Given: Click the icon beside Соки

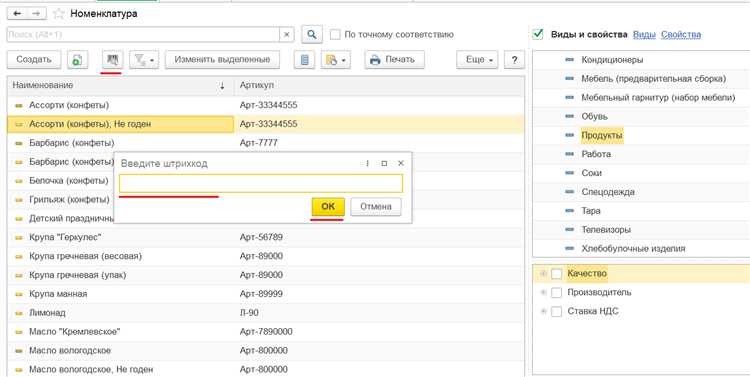Looking at the screenshot, I should click(x=569, y=173).
